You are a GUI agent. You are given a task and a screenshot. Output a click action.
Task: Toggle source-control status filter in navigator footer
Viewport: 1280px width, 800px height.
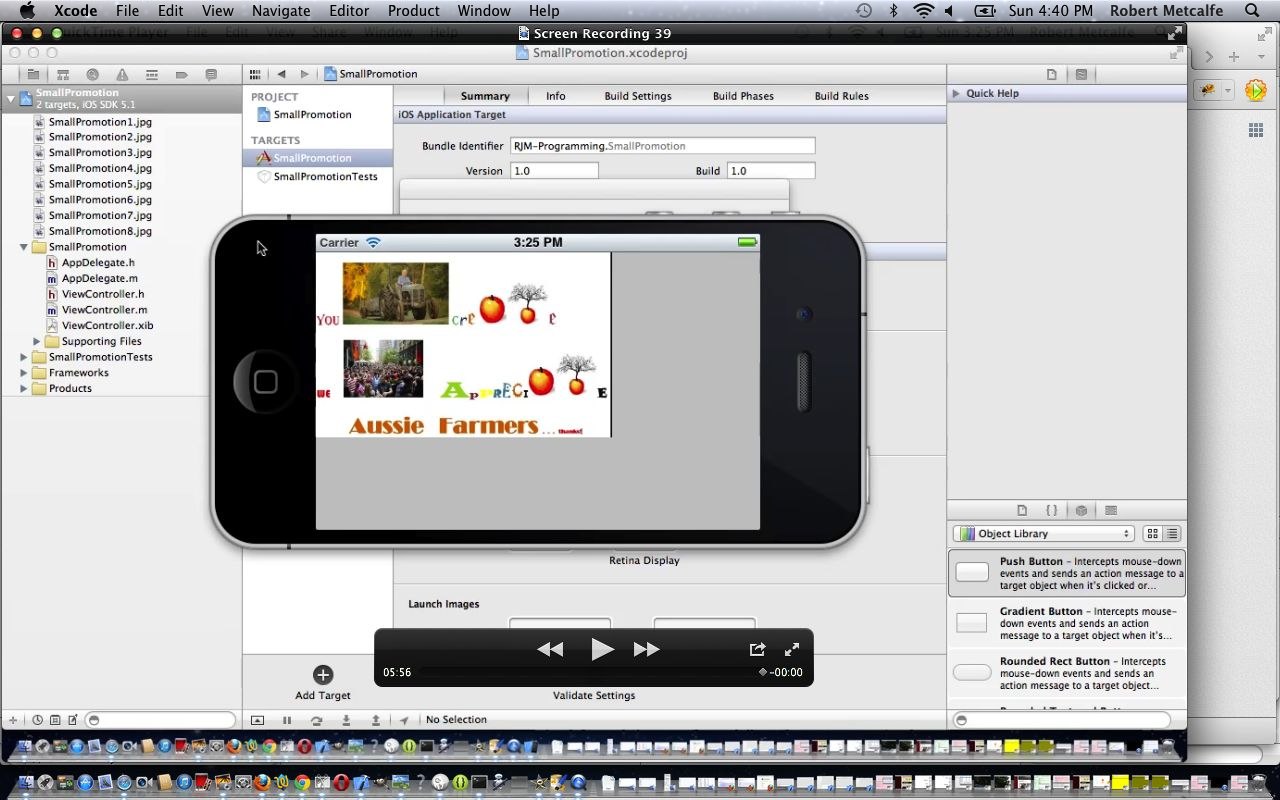pos(55,720)
